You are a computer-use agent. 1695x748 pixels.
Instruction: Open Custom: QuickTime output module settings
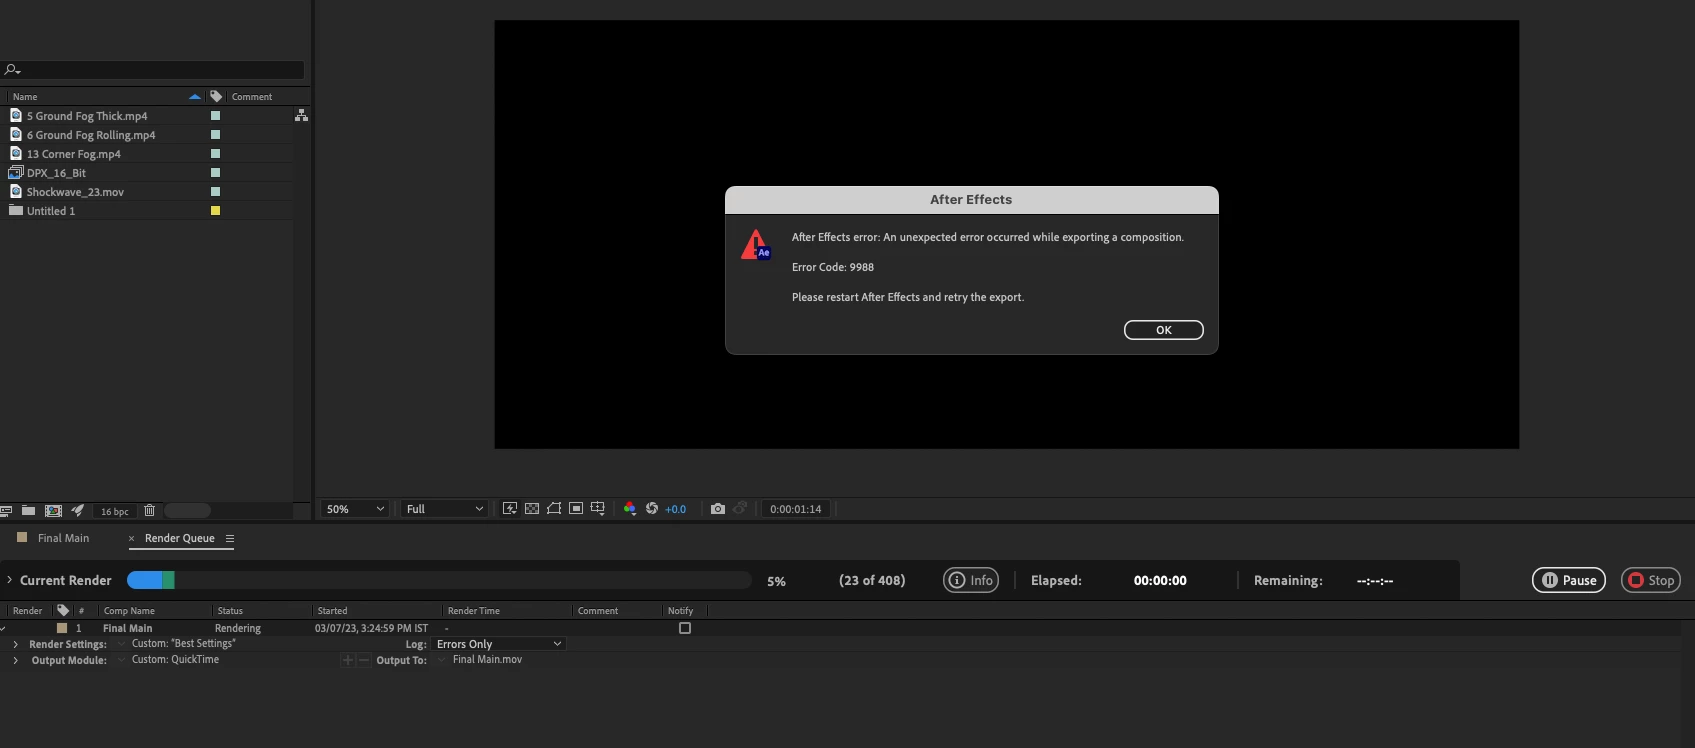coord(175,660)
